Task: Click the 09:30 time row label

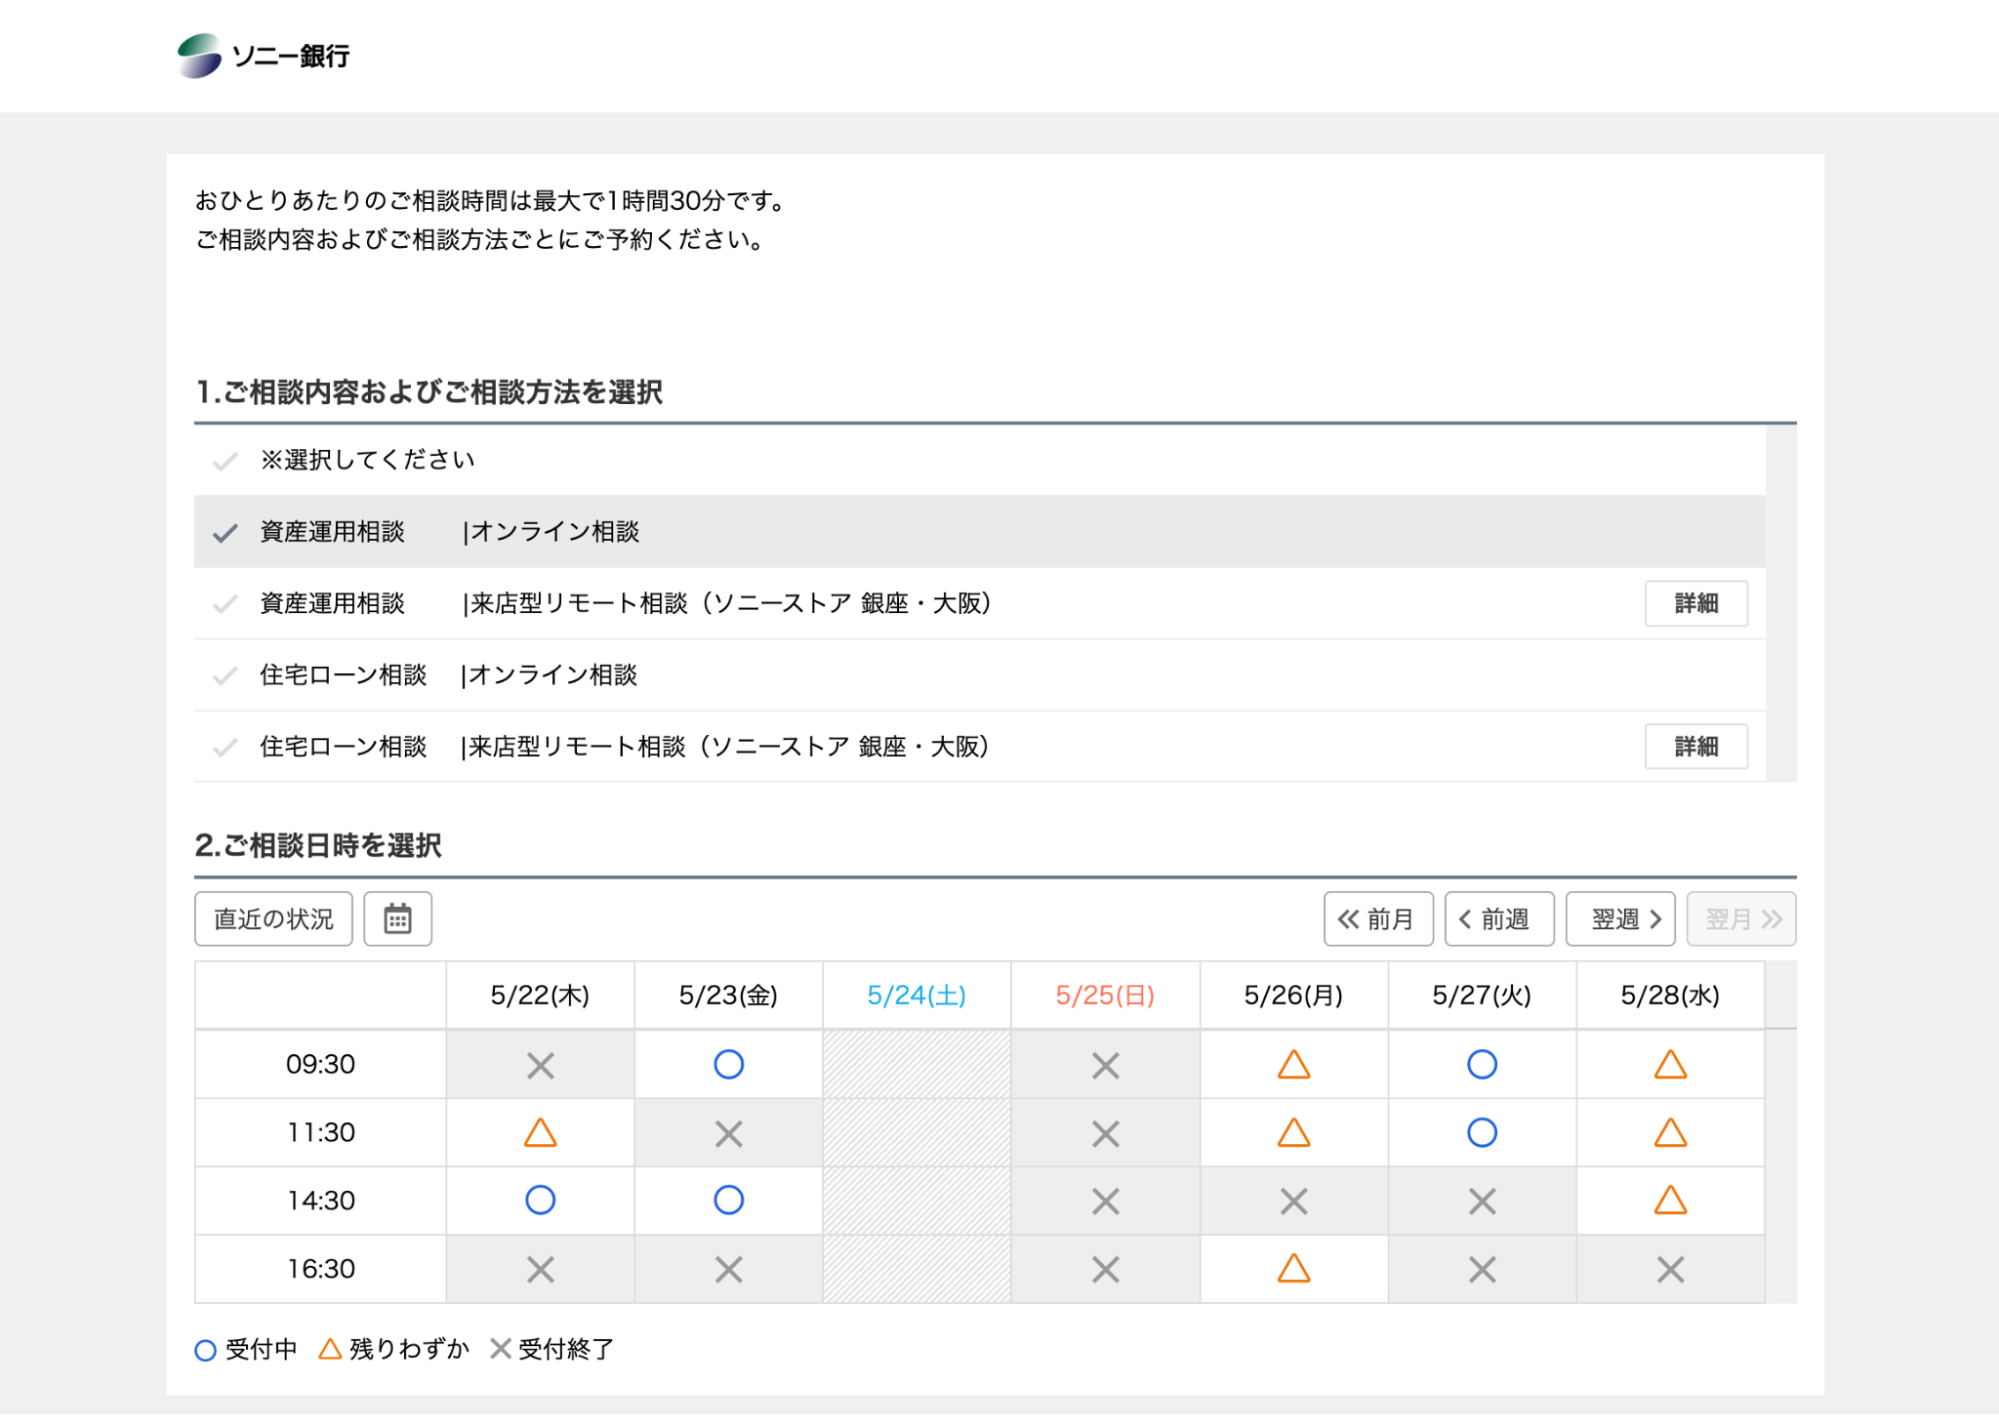Action: 321,1065
